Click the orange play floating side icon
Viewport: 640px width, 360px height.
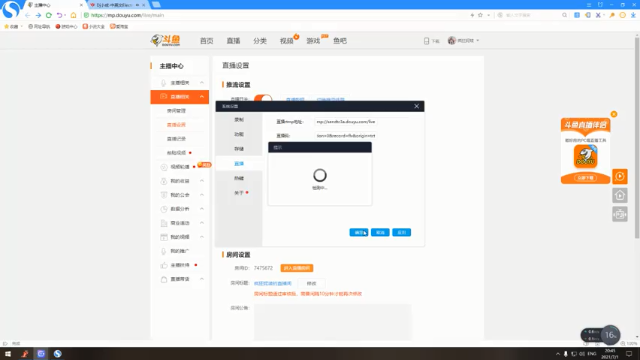point(620,176)
